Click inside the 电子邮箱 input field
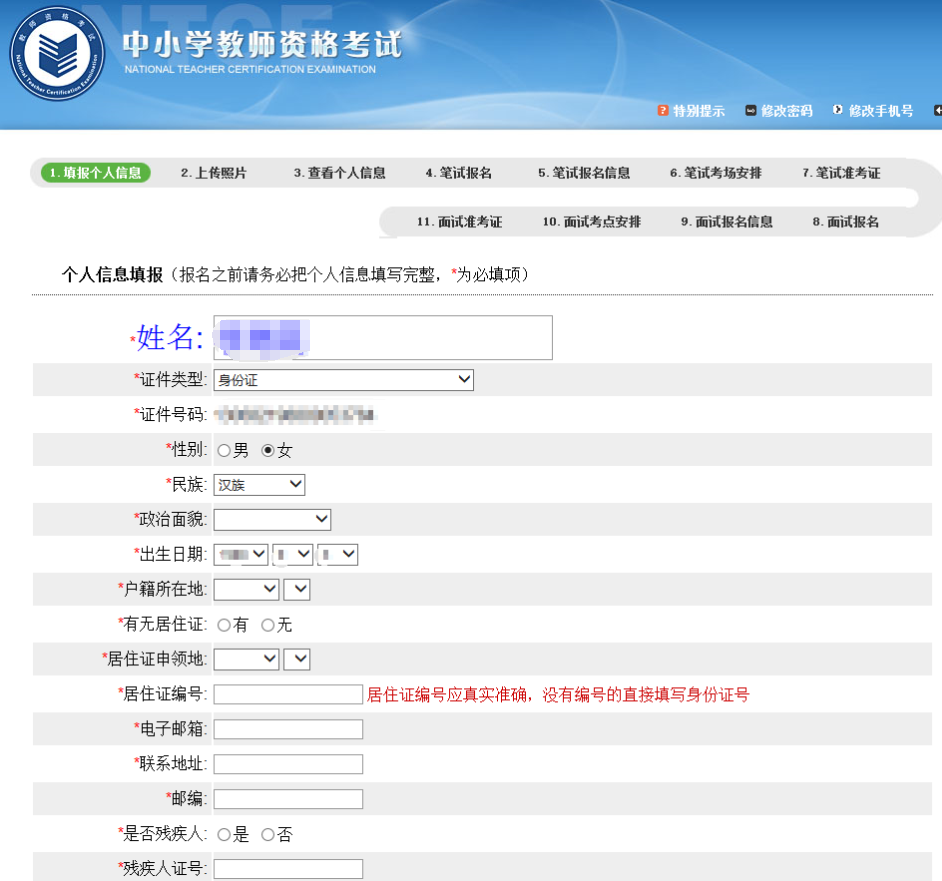Viewport: 942px width, 881px height. (x=287, y=729)
